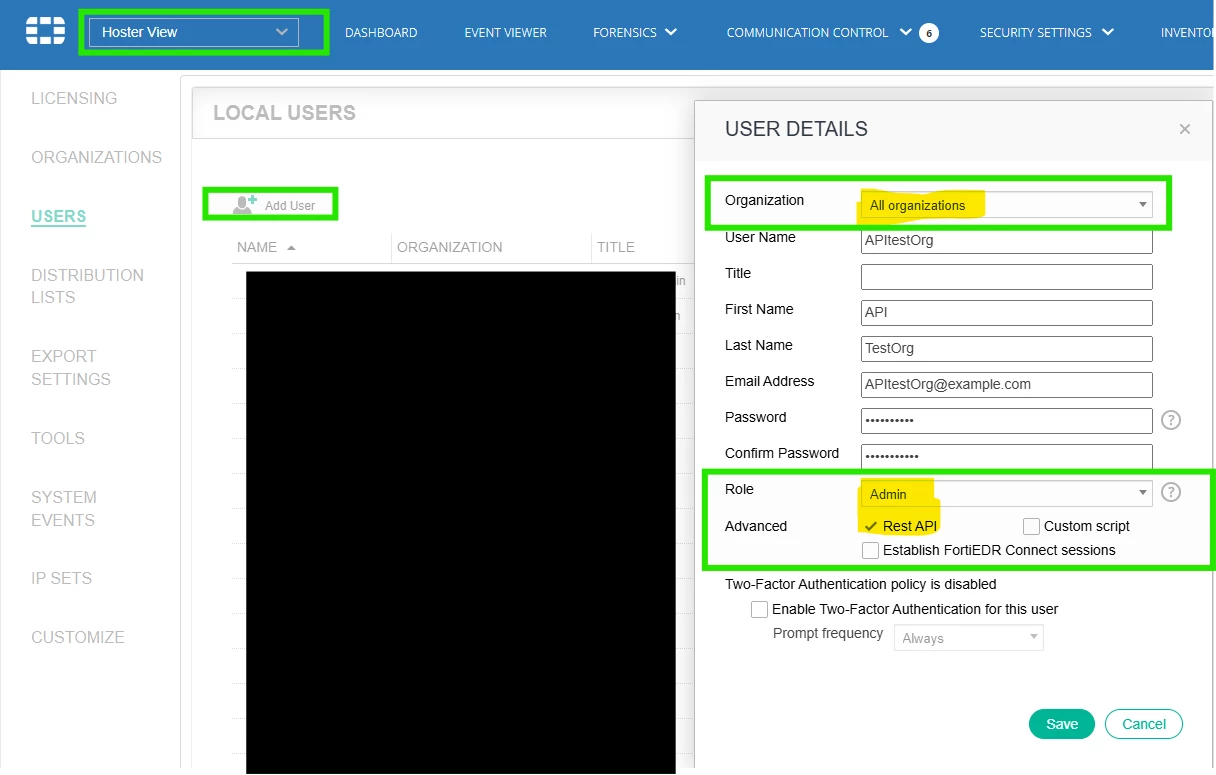Go to the Dashboard menu

[x=381, y=33]
